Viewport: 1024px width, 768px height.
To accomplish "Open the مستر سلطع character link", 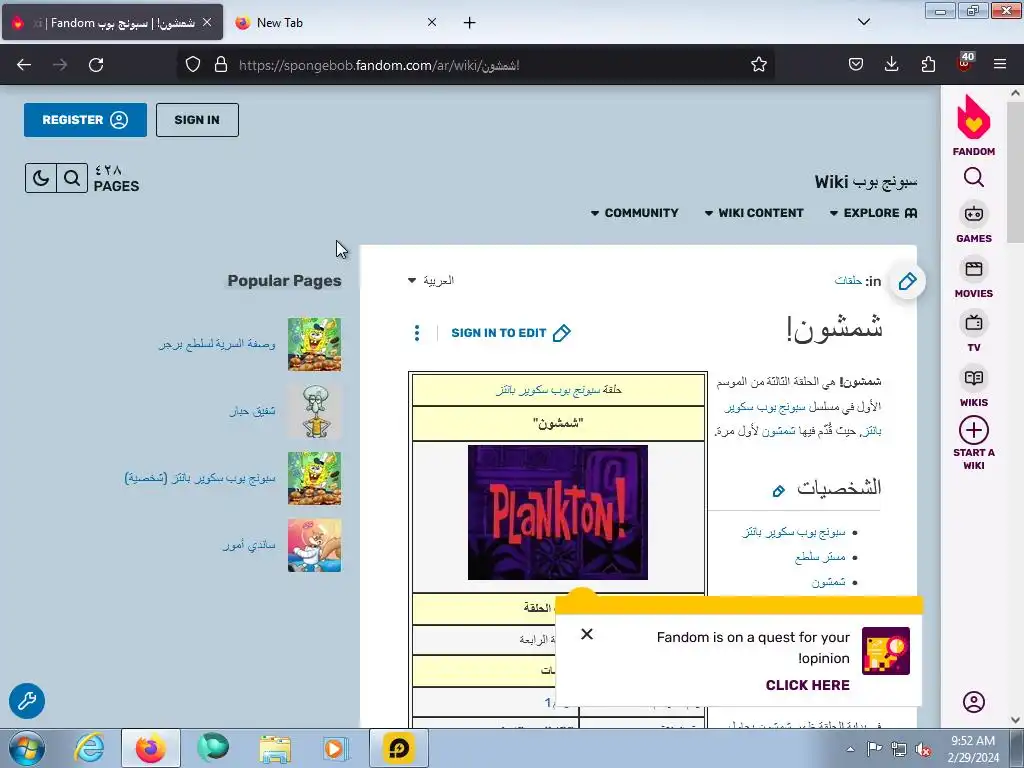I will tap(820, 557).
